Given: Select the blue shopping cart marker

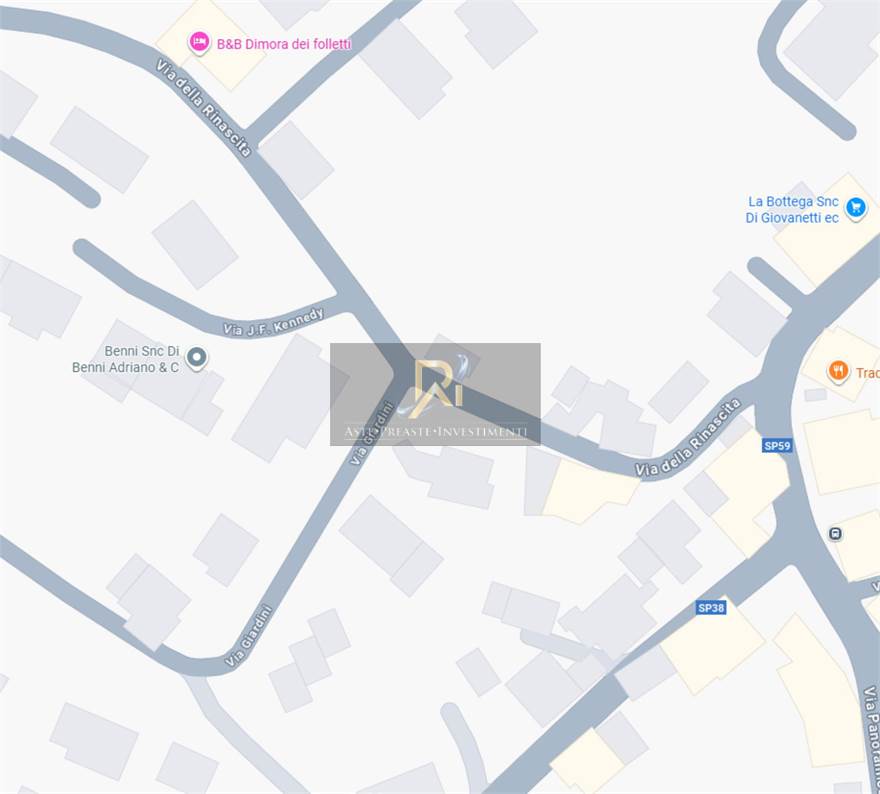Looking at the screenshot, I should pyautogui.click(x=856, y=208).
